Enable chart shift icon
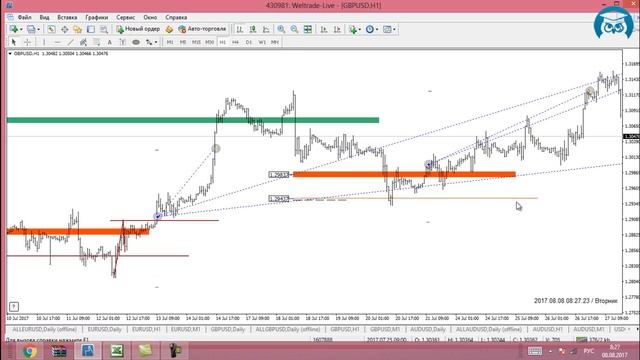 point(337,29)
